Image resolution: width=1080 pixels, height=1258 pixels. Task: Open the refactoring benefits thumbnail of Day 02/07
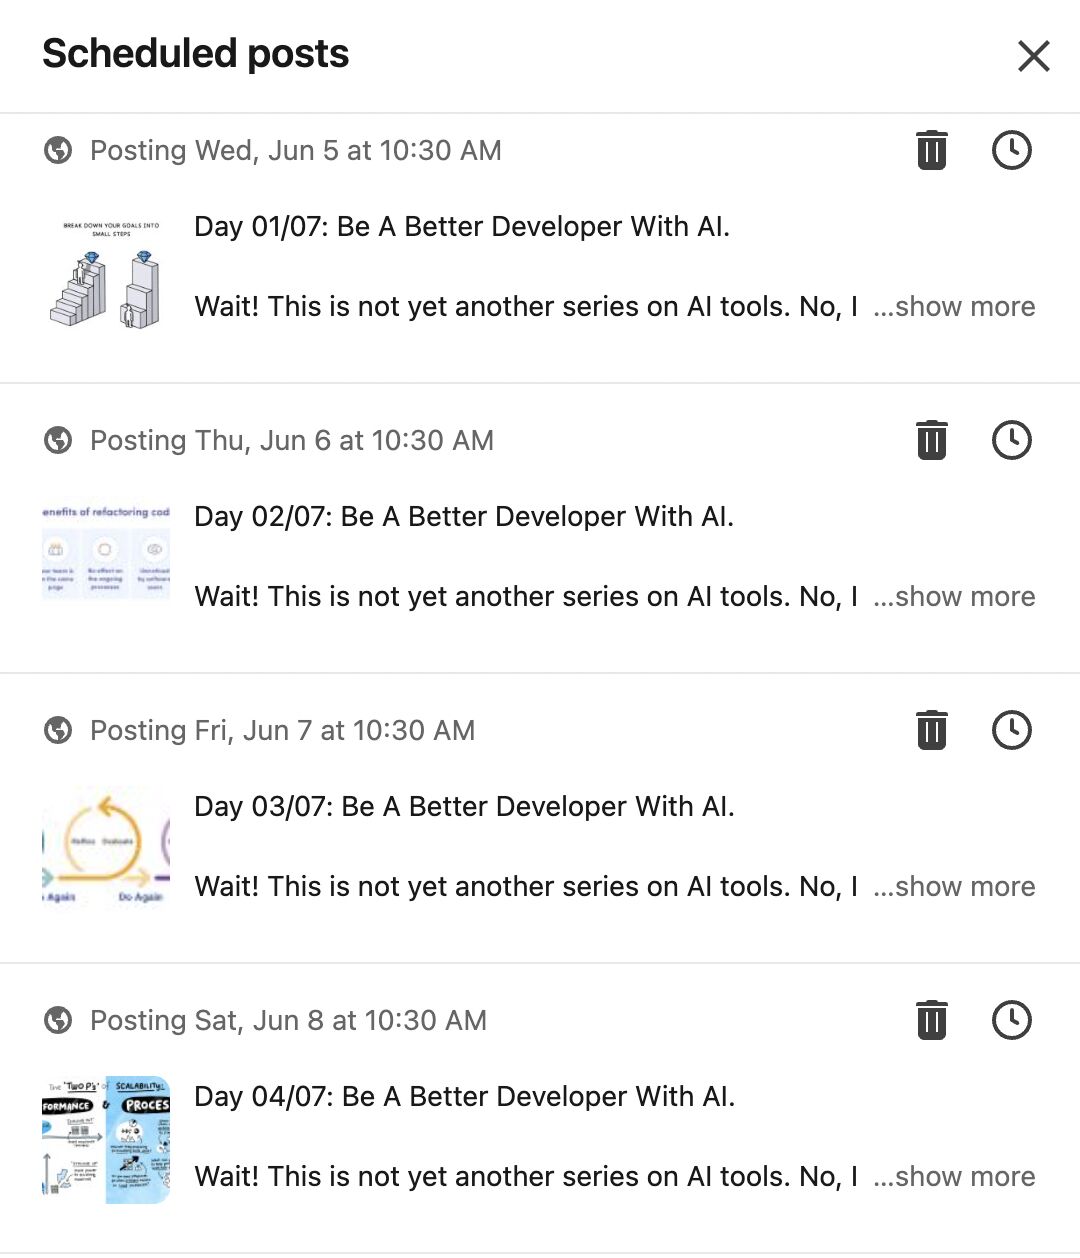pos(106,552)
